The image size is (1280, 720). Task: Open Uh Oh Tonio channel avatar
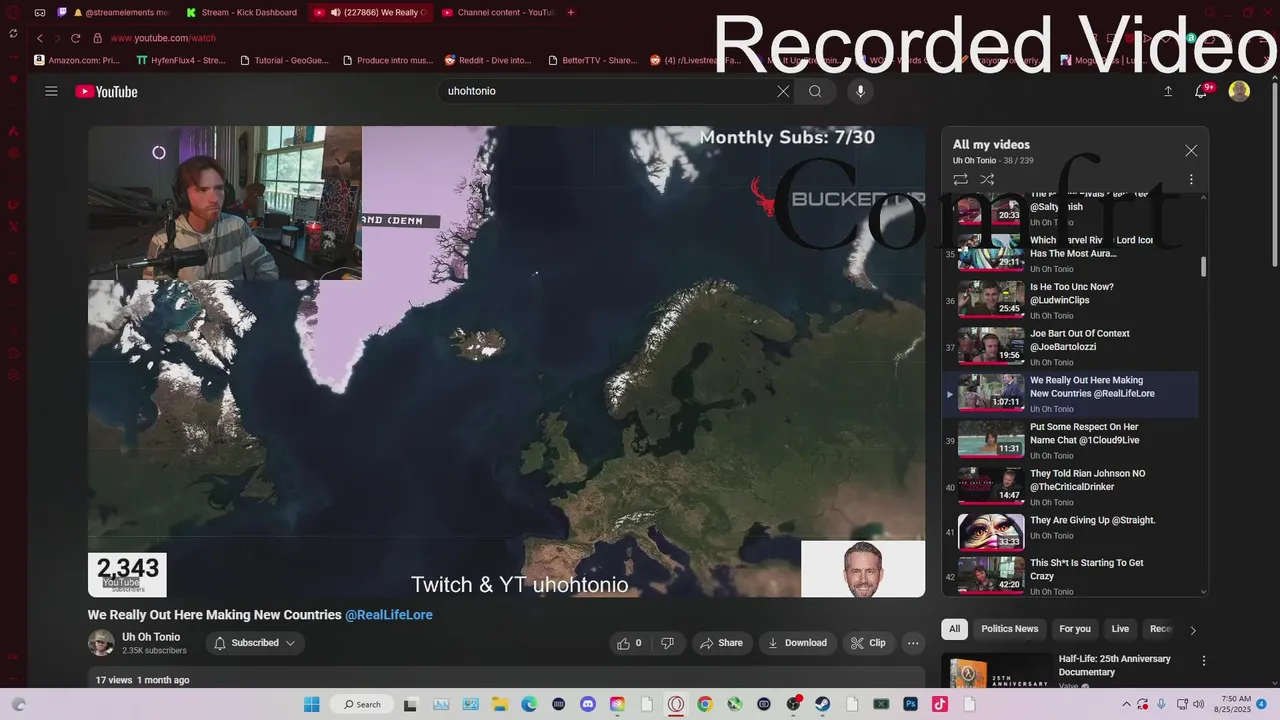(x=101, y=643)
